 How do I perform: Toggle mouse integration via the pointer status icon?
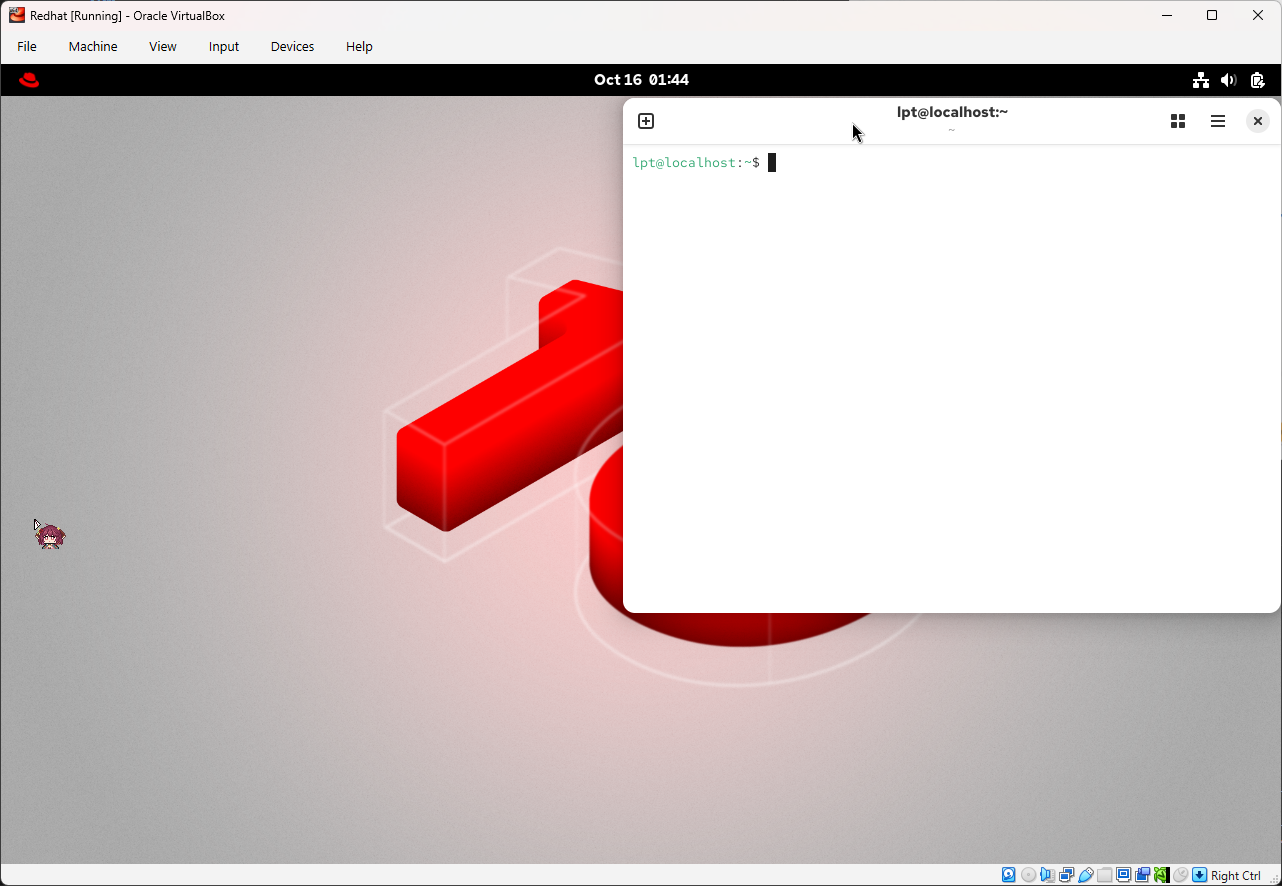(x=1180, y=874)
